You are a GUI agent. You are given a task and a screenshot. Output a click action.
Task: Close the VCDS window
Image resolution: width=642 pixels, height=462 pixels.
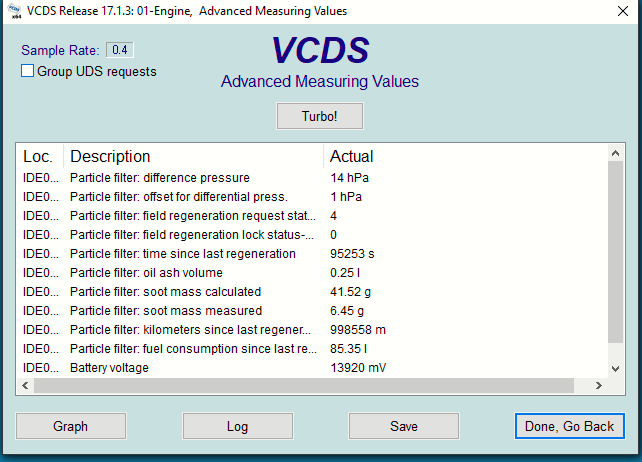pos(623,11)
